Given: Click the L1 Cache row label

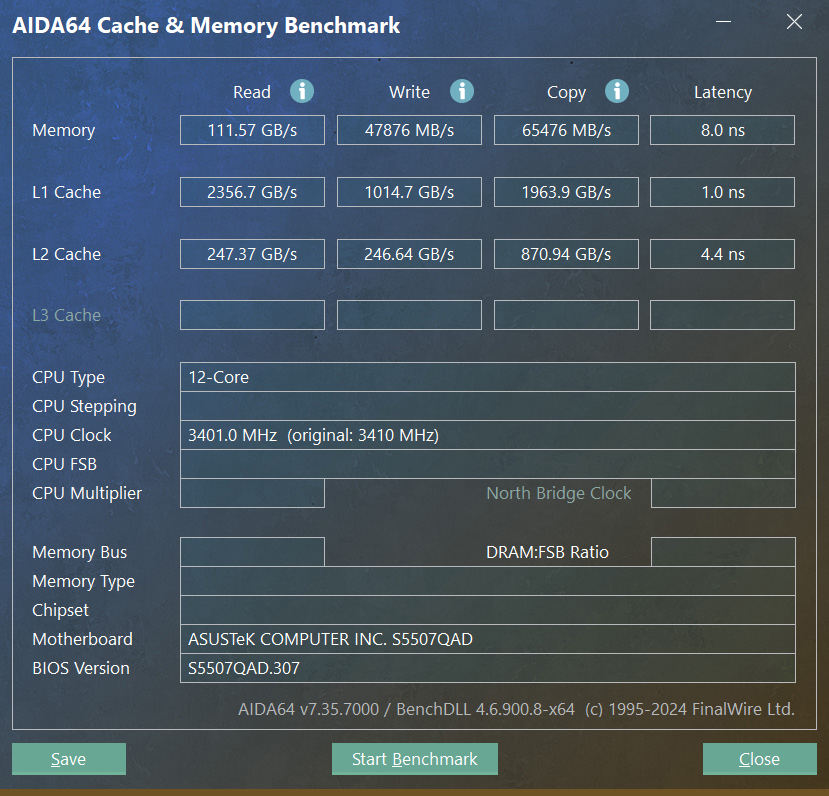Looking at the screenshot, I should [67, 192].
